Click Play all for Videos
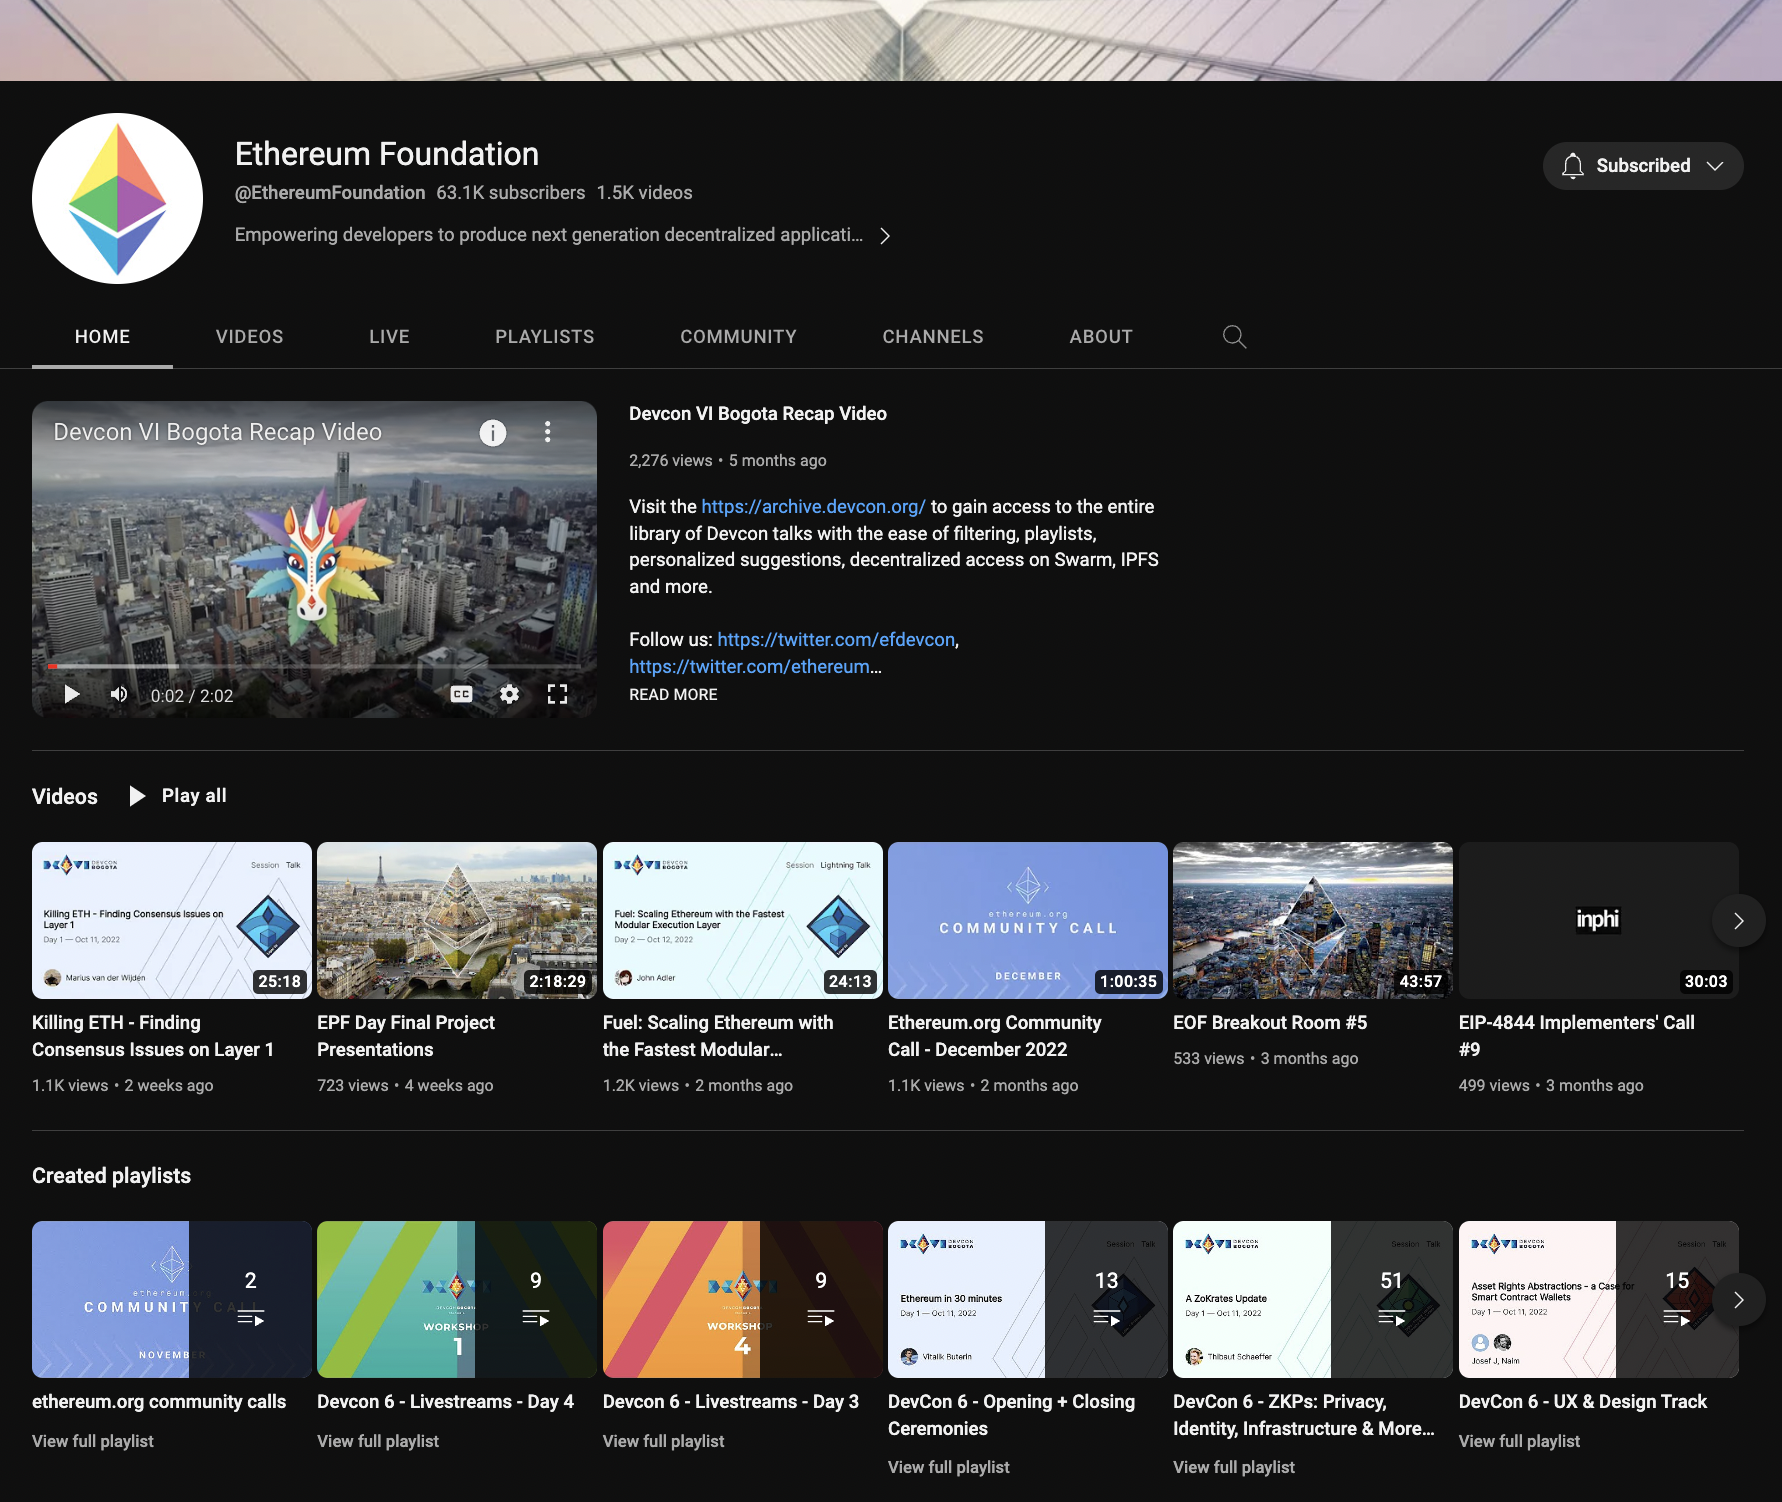 coord(178,796)
